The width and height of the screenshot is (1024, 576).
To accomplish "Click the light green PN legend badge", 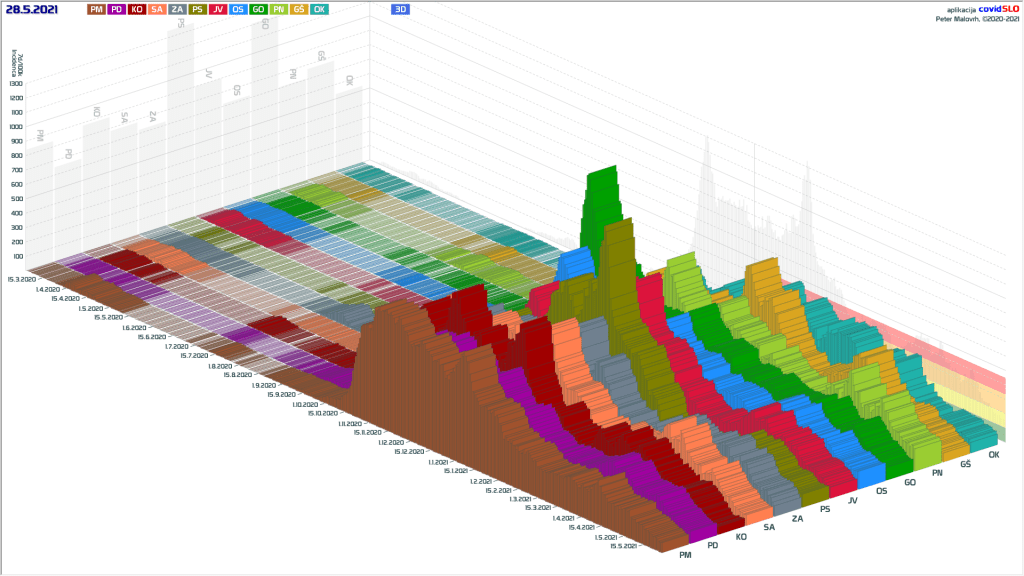I will pos(278,9).
